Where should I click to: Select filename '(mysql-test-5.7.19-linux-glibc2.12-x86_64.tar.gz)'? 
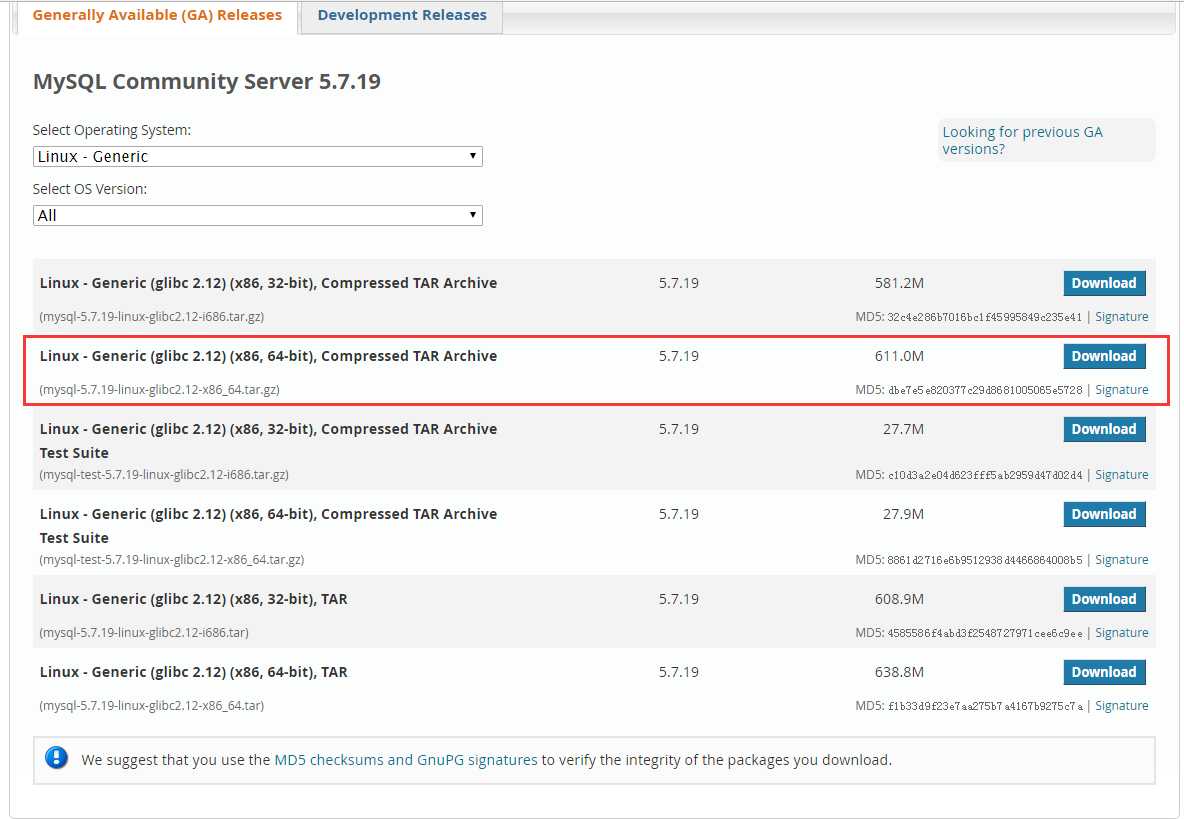[171, 560]
